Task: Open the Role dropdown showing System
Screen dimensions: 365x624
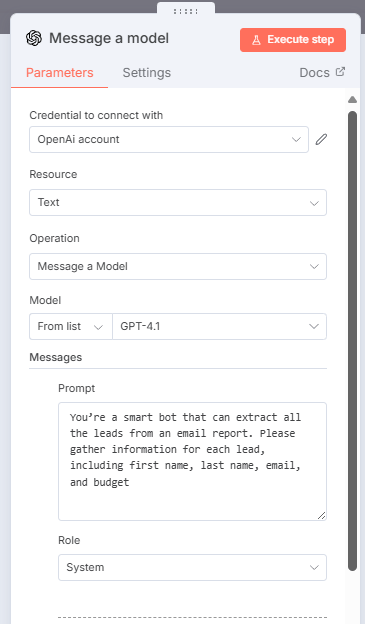Action: pyautogui.click(x=193, y=567)
